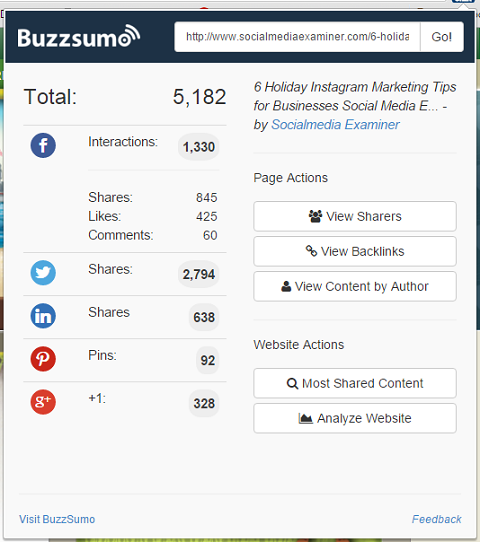The width and height of the screenshot is (480, 542).
Task: Click the Comments: label
Action: 121,235
